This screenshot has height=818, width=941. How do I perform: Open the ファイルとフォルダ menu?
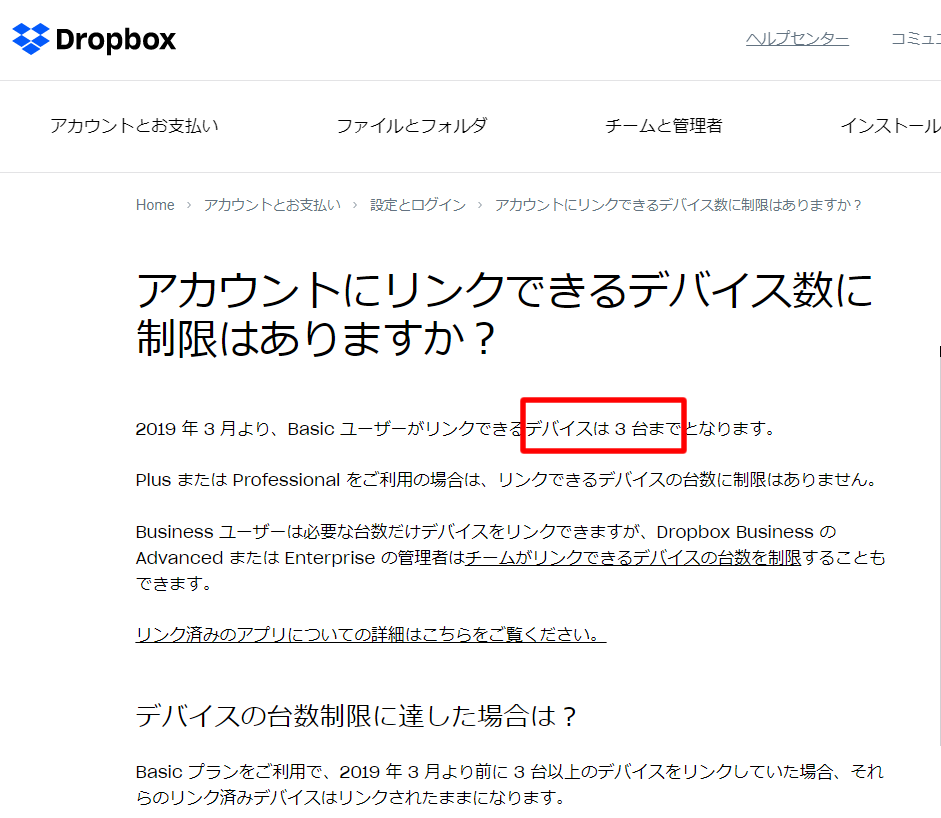coord(412,125)
